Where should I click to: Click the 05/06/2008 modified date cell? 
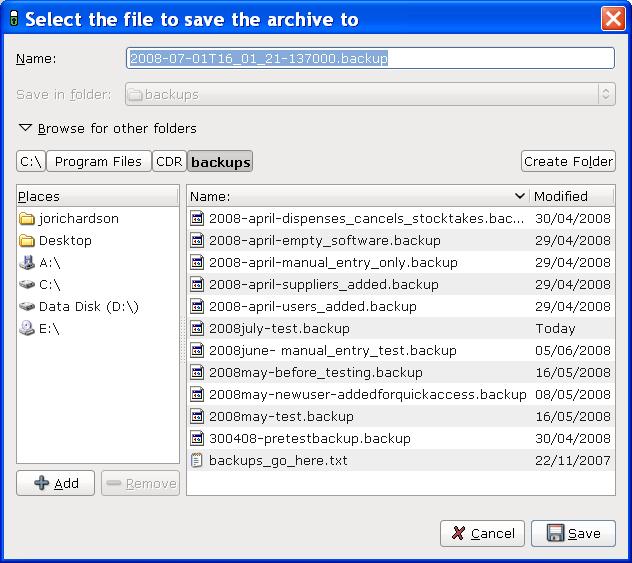(573, 351)
